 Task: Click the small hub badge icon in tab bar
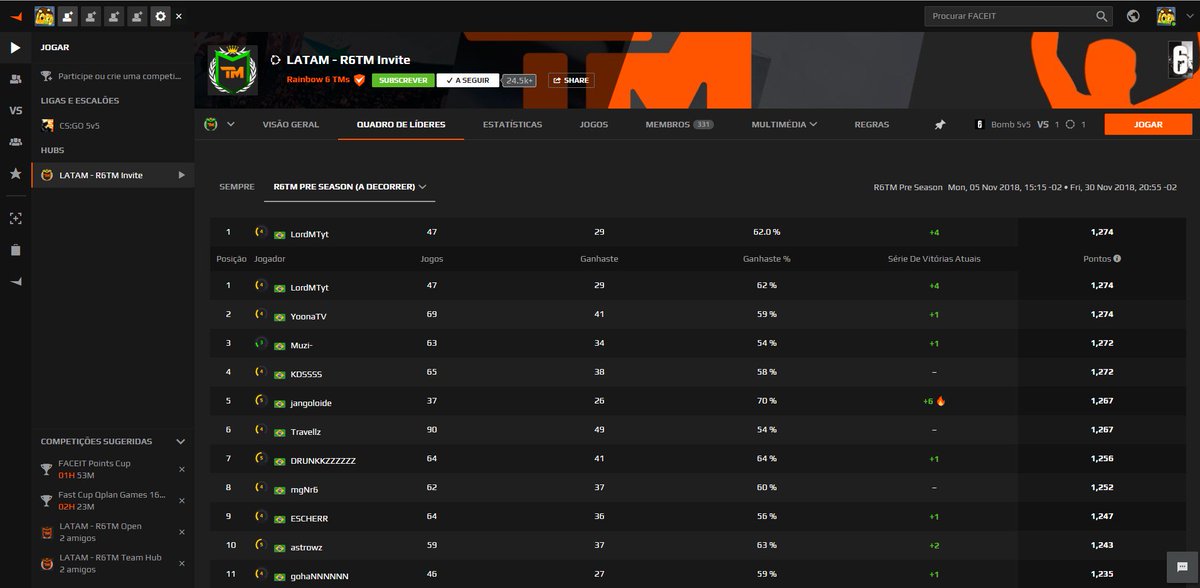(x=211, y=125)
